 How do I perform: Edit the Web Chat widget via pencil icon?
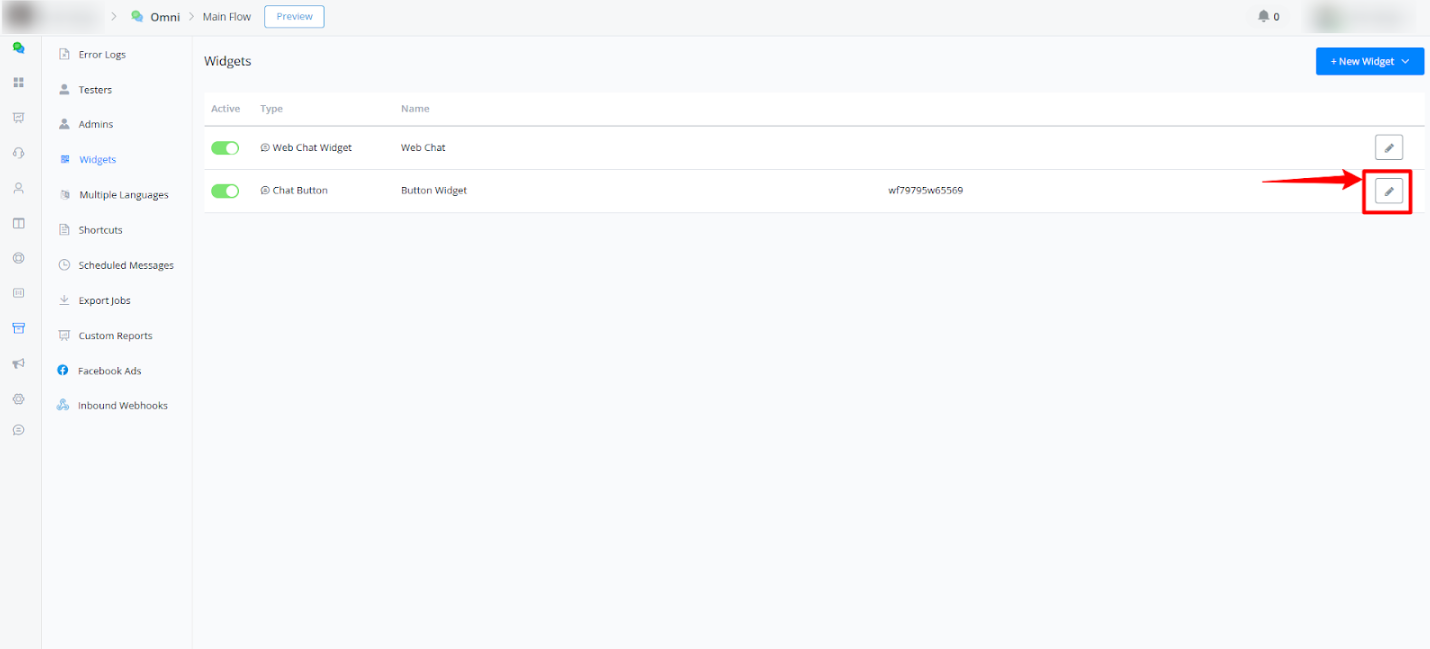point(1388,148)
